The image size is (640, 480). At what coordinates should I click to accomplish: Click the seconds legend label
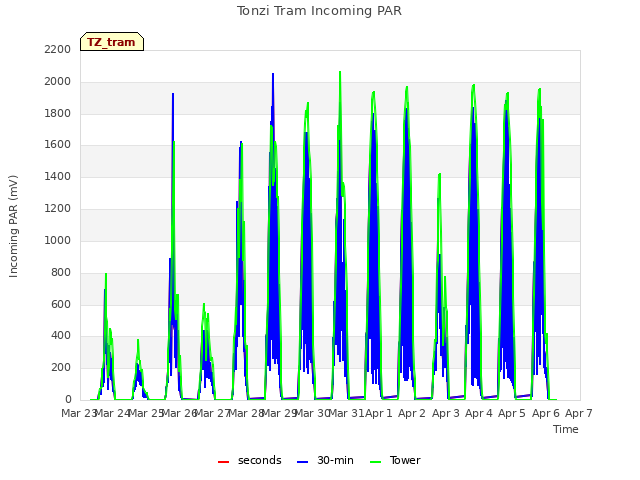tap(260, 460)
